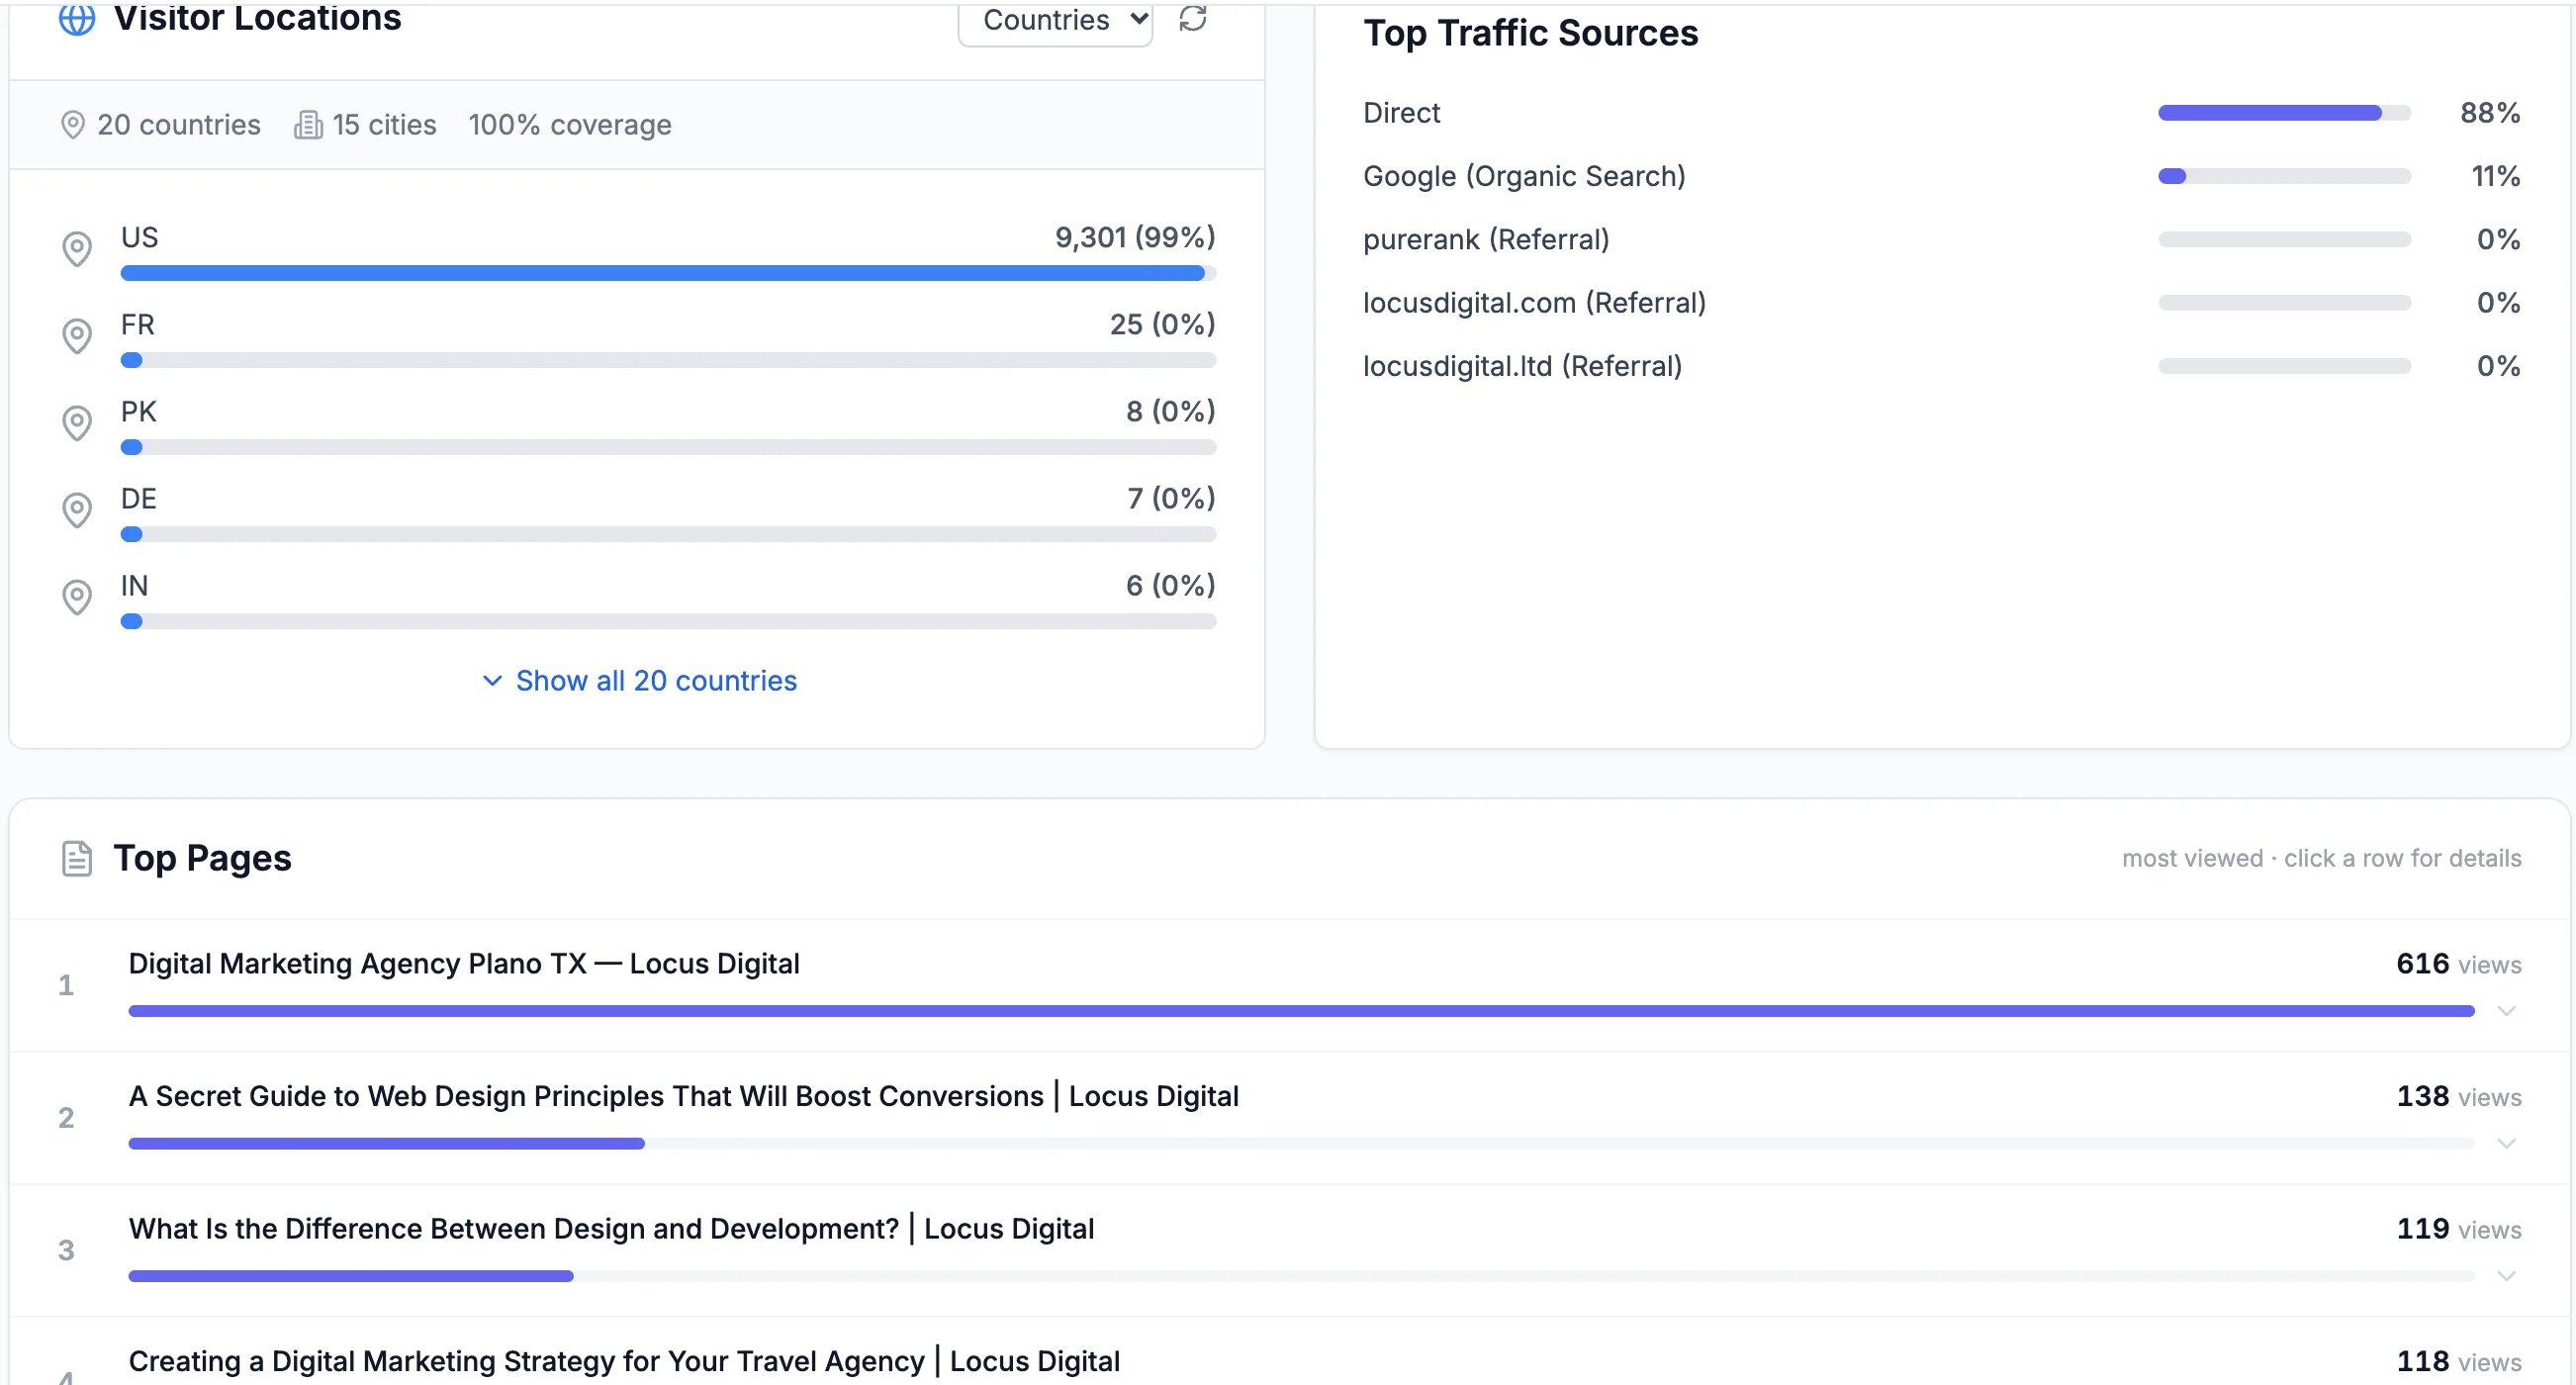Viewport: 2576px width, 1385px height.
Task: Click the Google Organic Search progress bar
Action: (2284, 176)
